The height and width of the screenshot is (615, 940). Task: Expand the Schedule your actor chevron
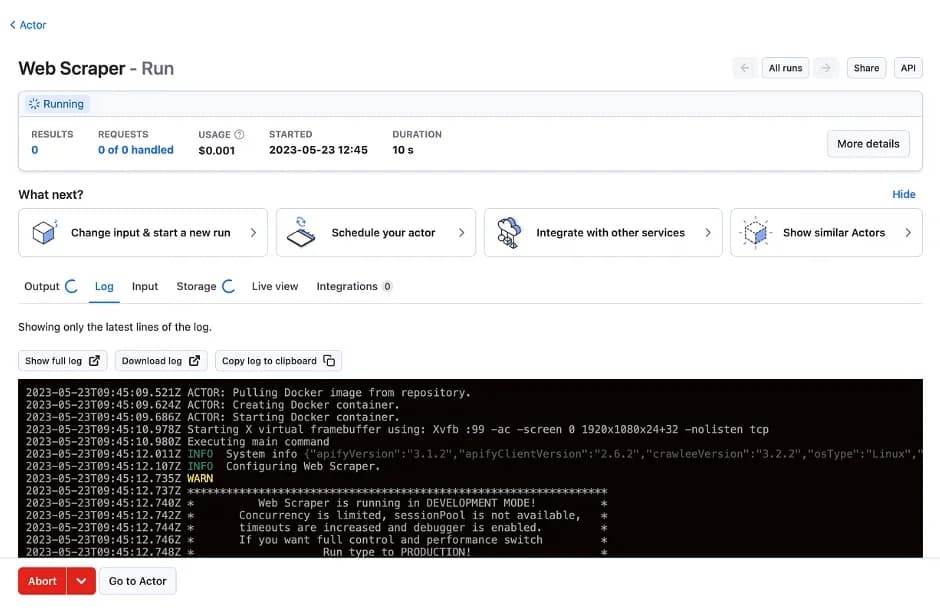pyautogui.click(x=461, y=233)
